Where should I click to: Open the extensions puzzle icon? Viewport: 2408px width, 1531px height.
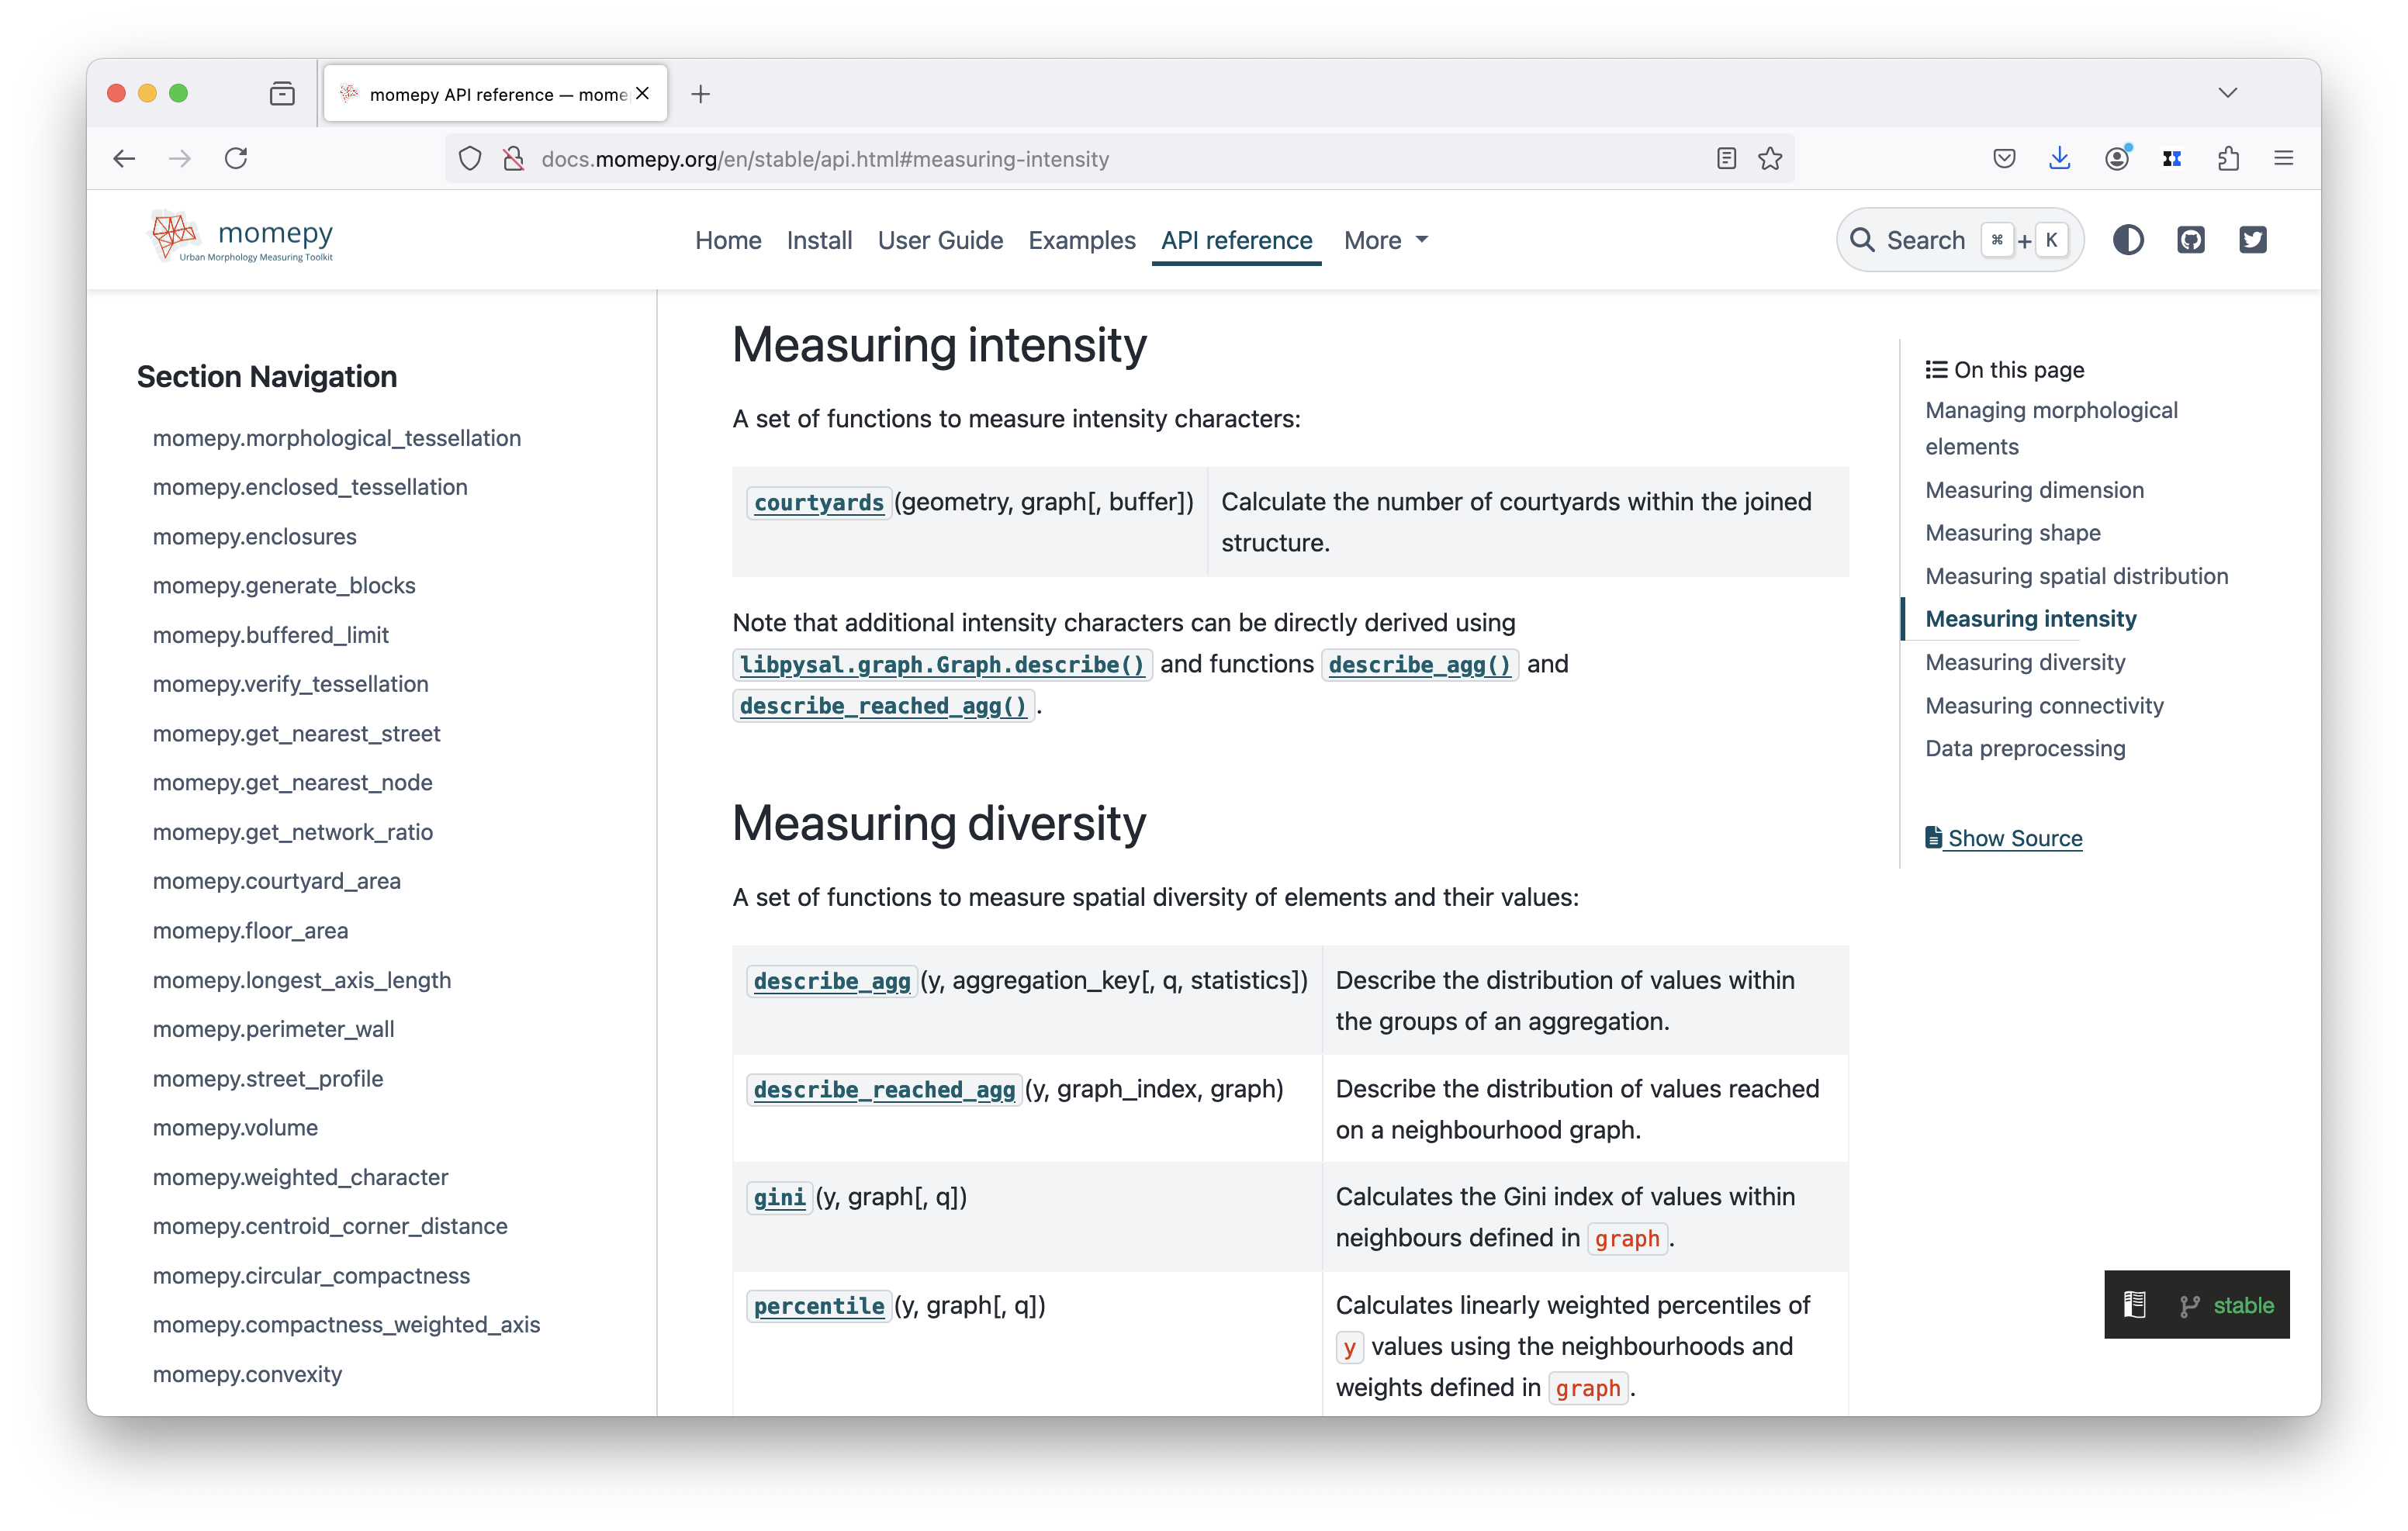[2228, 159]
